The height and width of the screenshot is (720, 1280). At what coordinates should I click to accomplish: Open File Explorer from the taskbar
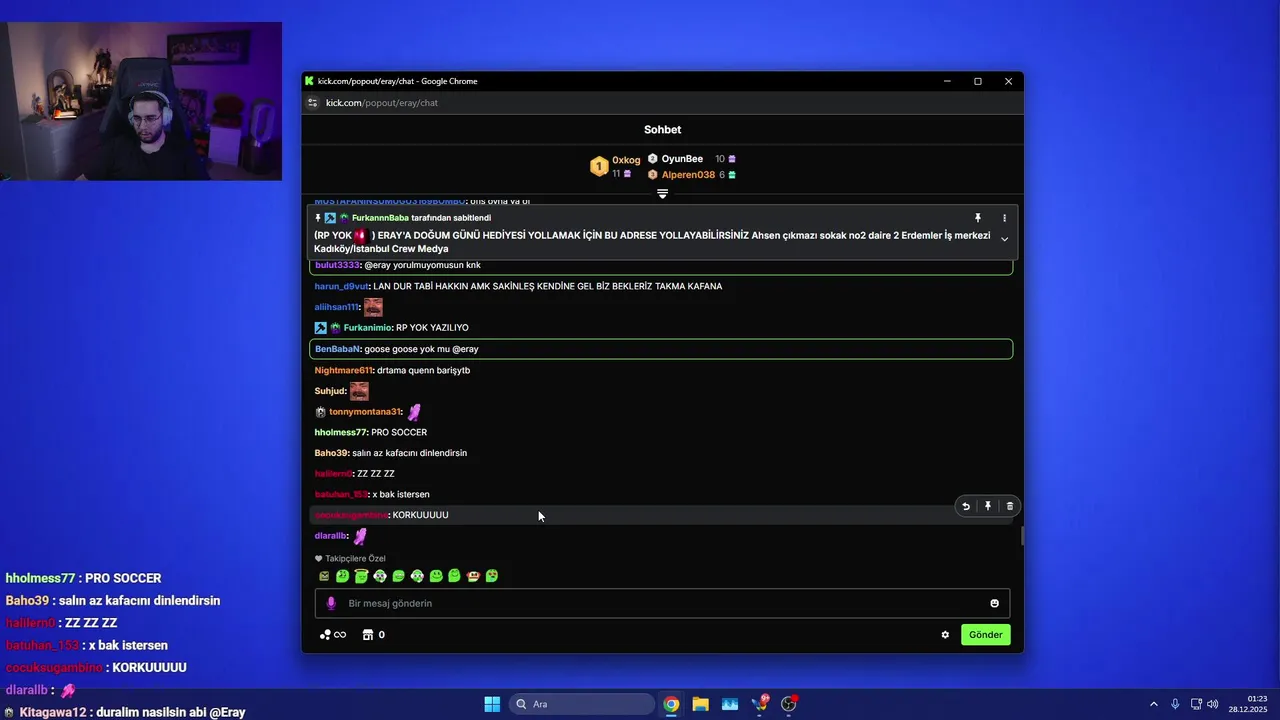click(x=700, y=704)
